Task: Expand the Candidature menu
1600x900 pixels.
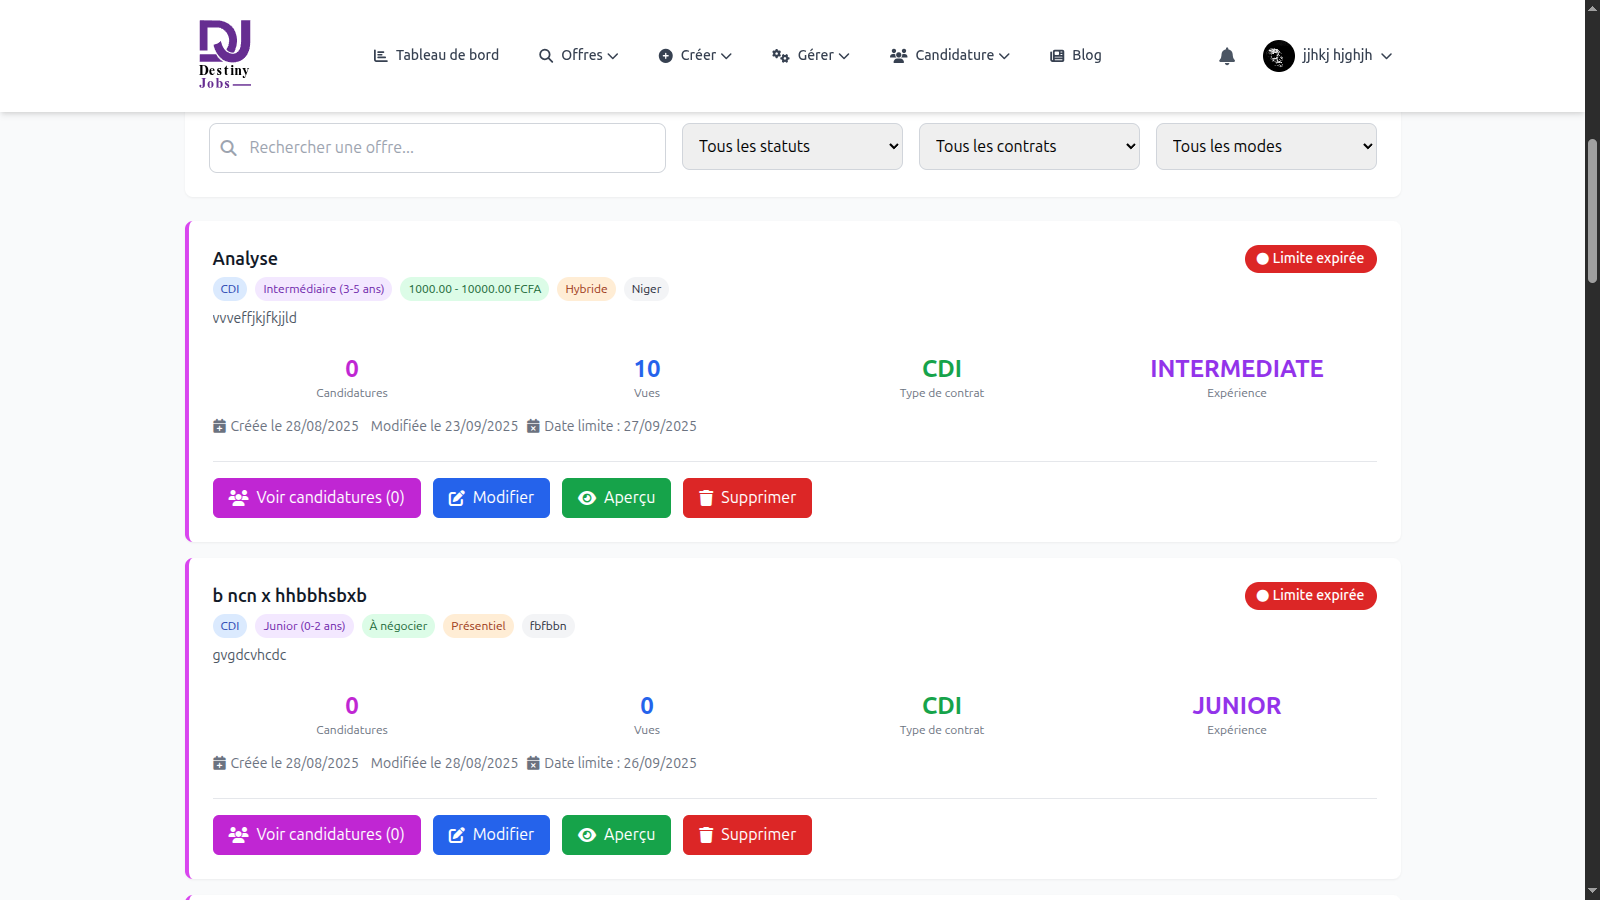Action: tap(950, 55)
